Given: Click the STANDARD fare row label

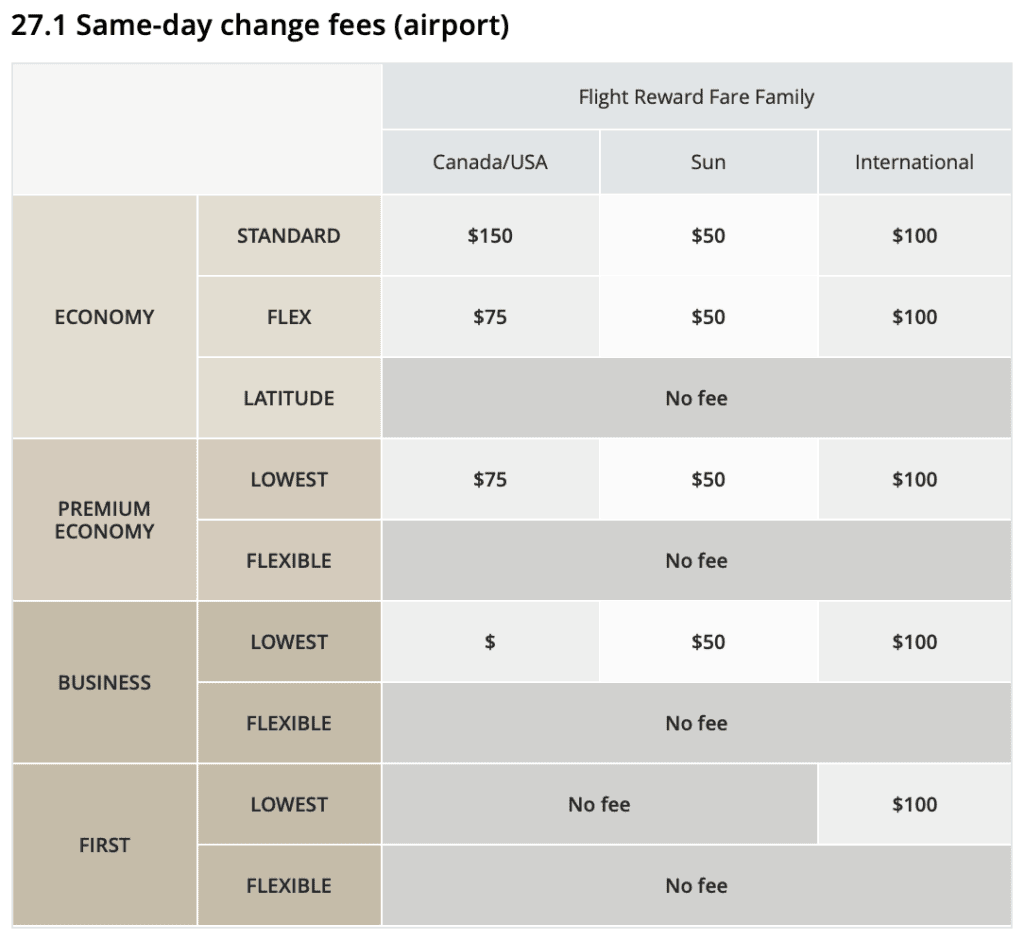Looking at the screenshot, I should pyautogui.click(x=288, y=236).
